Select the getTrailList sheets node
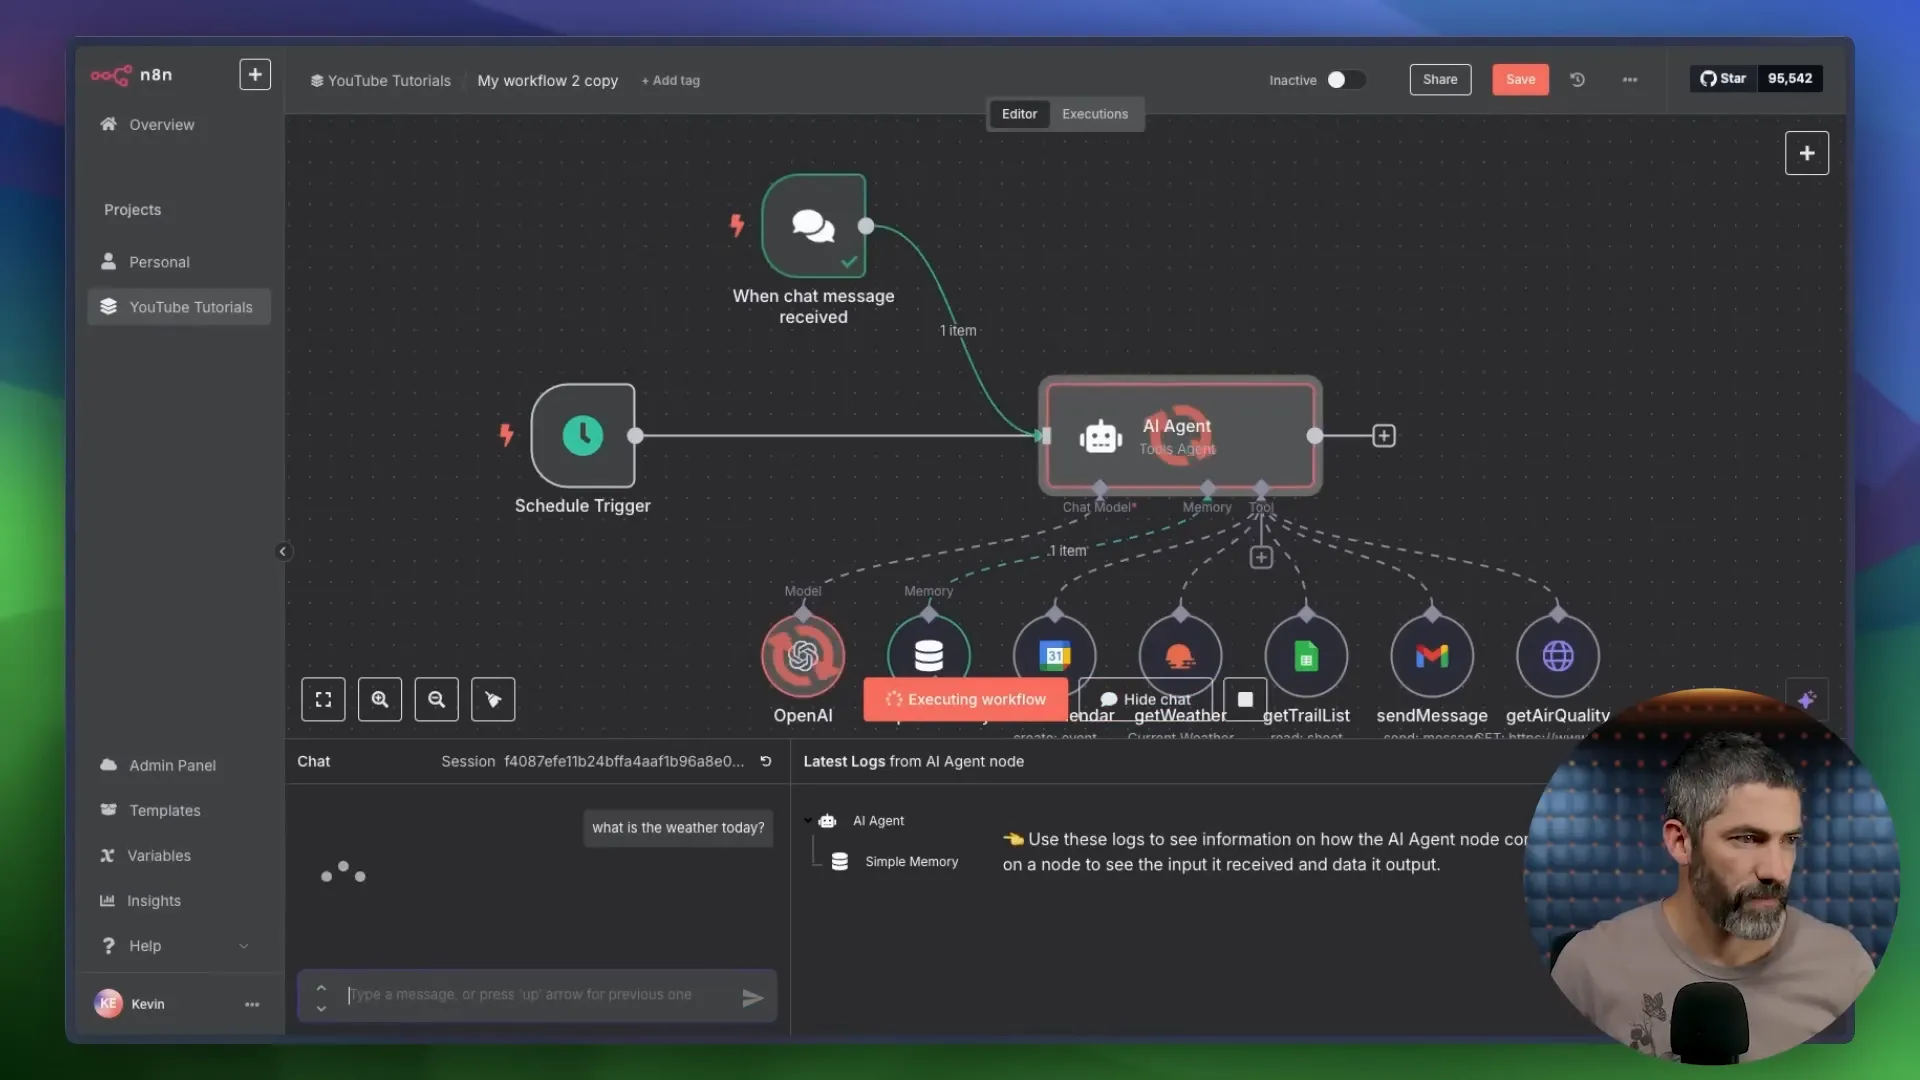 [1306, 656]
